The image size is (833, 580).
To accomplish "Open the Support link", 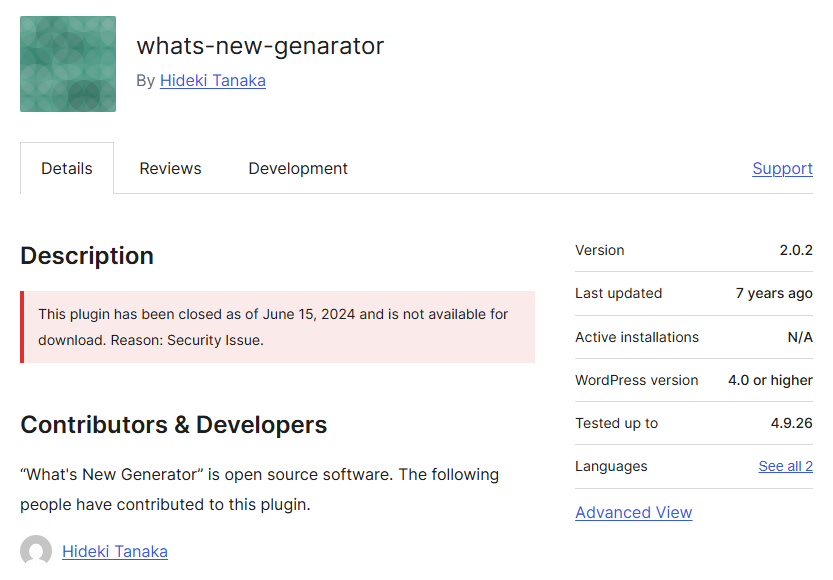I will (783, 168).
